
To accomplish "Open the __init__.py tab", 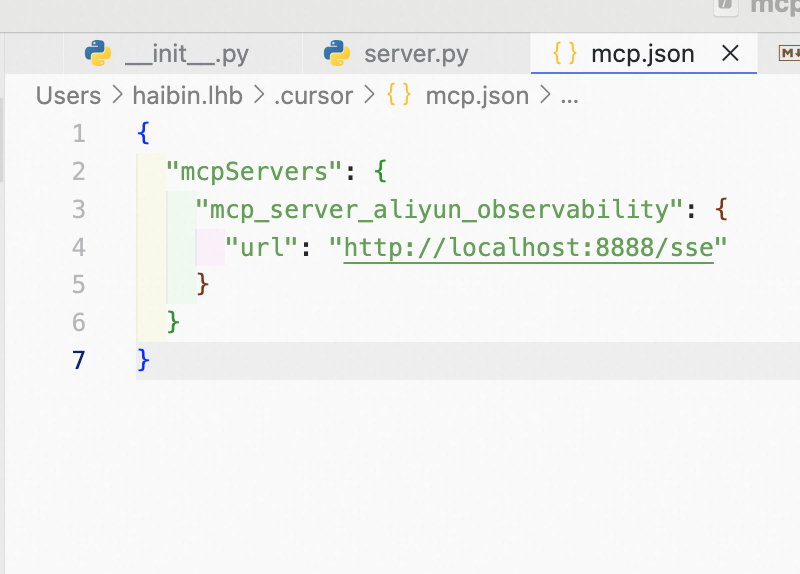I will coord(183,54).
